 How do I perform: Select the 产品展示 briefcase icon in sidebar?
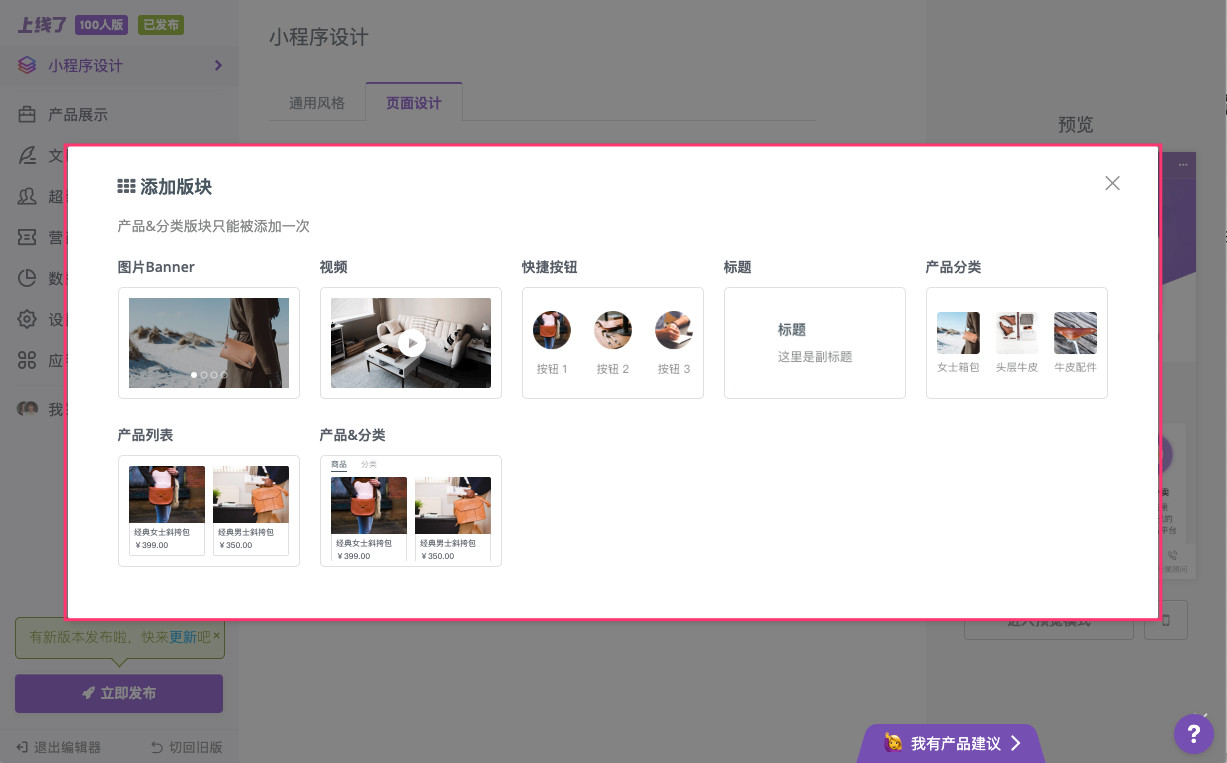27,114
